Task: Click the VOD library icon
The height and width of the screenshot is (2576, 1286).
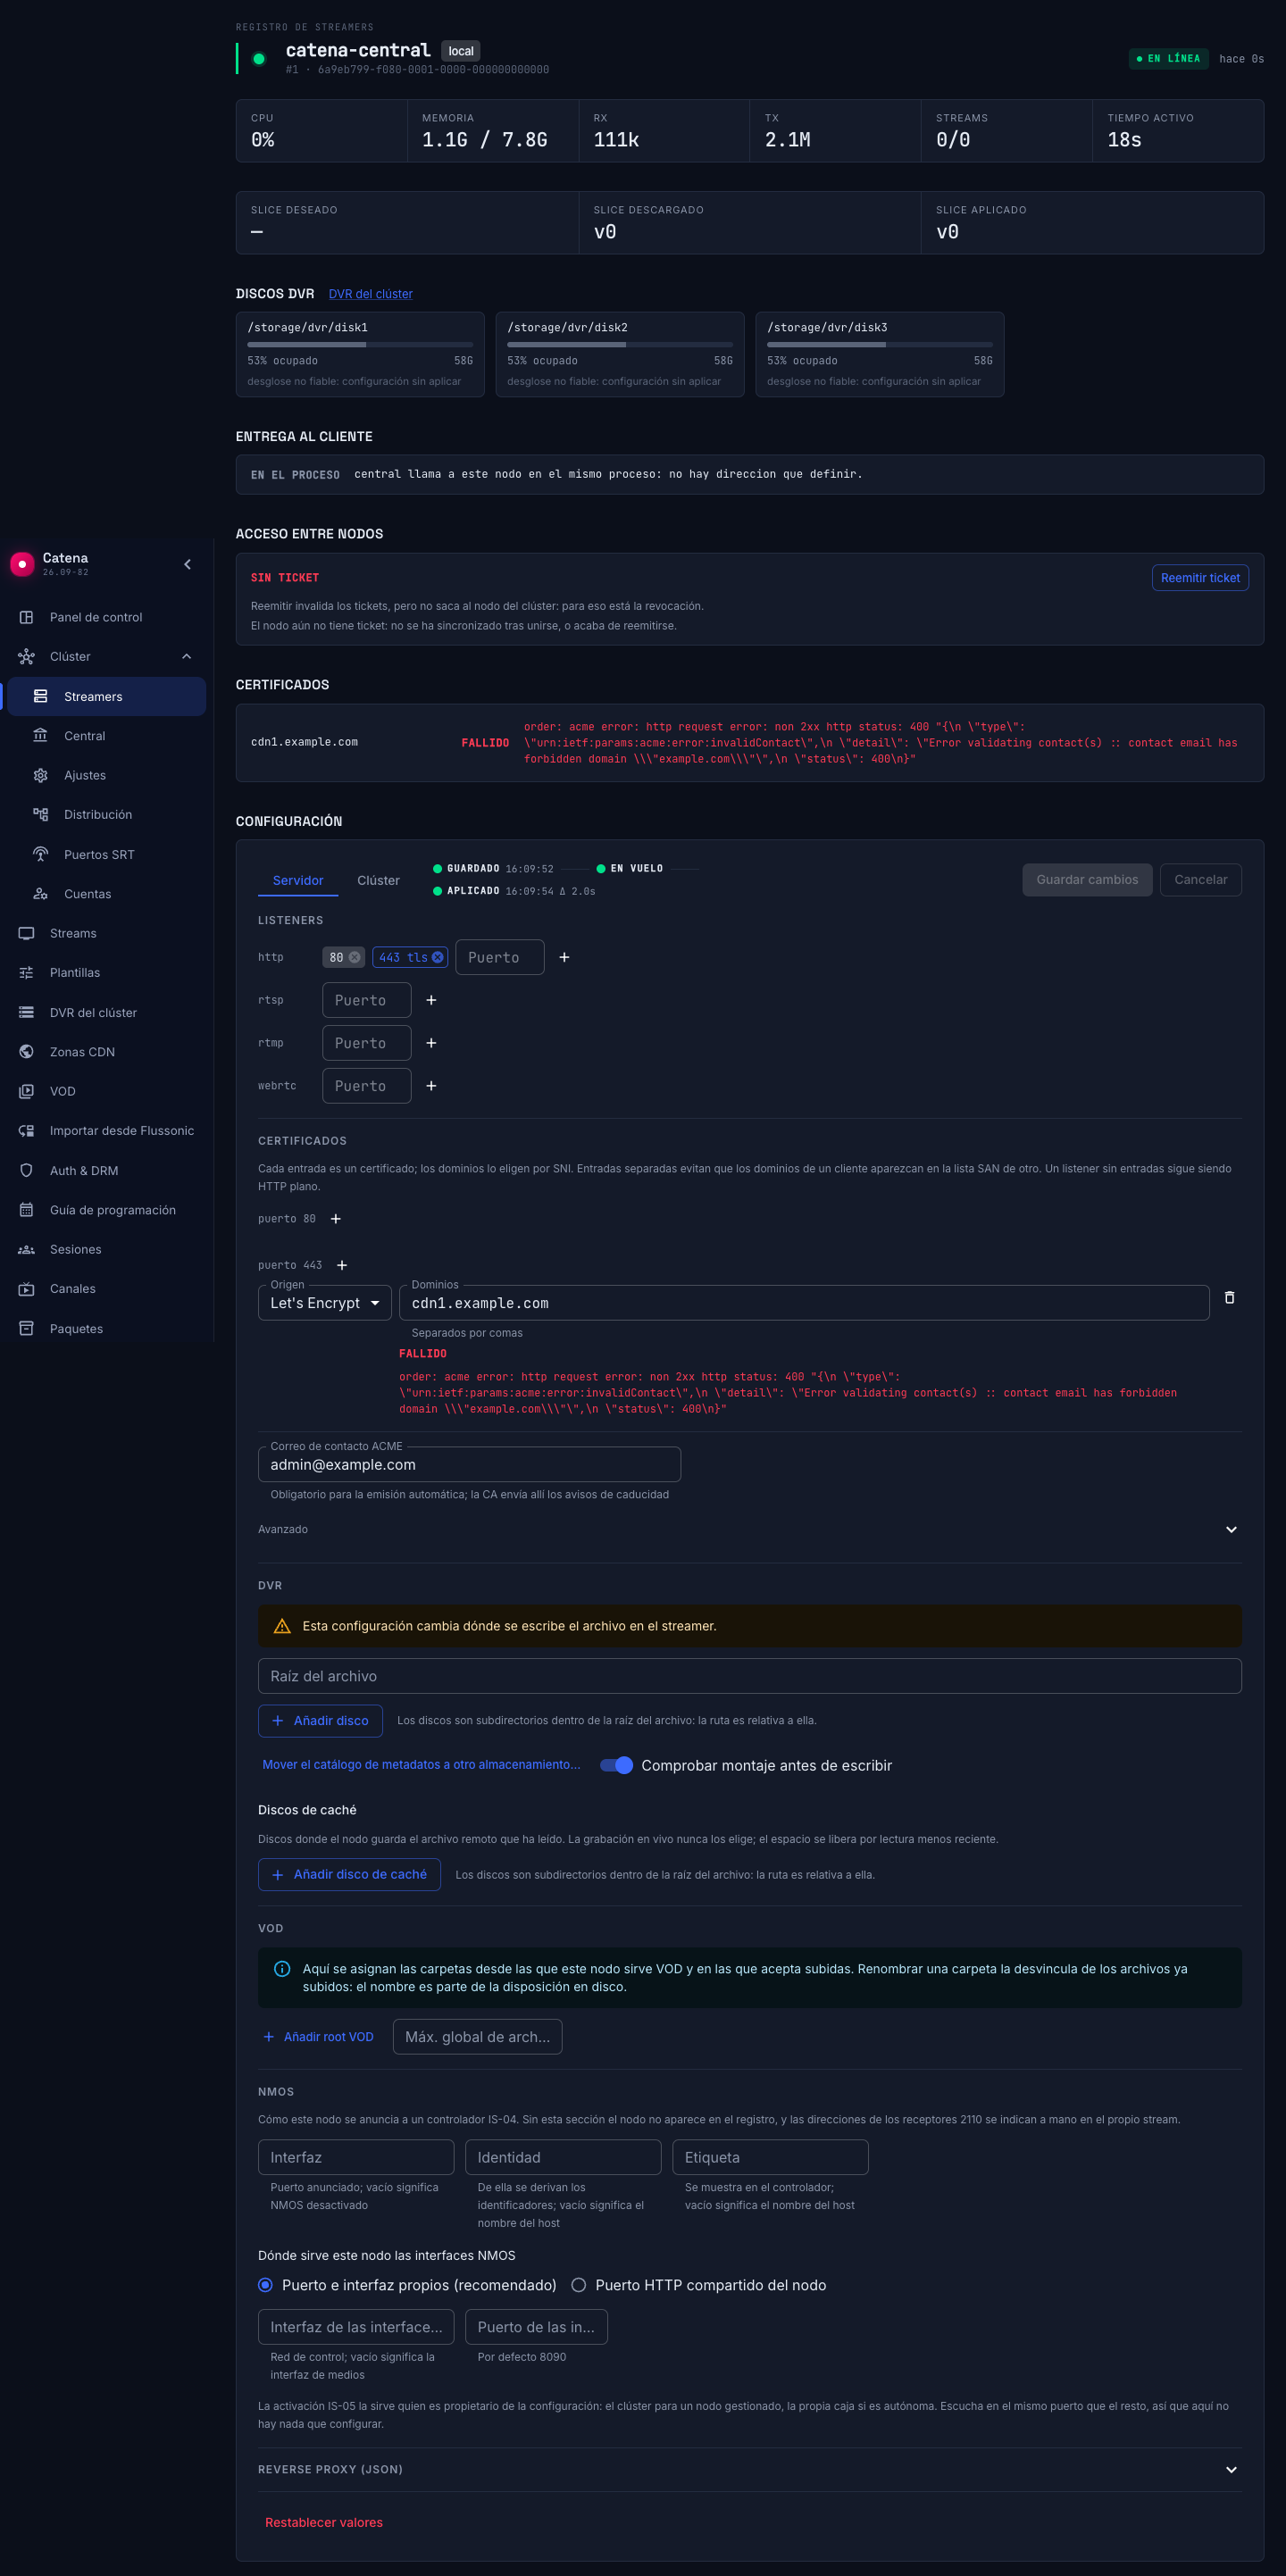Action: (x=27, y=1091)
